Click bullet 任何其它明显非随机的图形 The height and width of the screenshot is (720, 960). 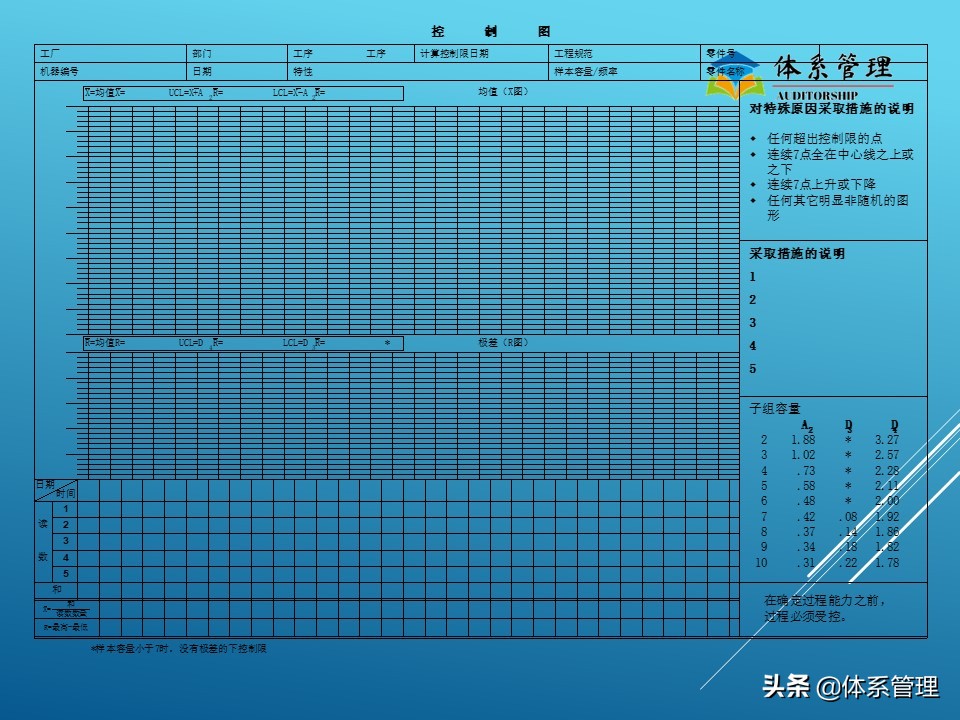pyautogui.click(x=838, y=208)
